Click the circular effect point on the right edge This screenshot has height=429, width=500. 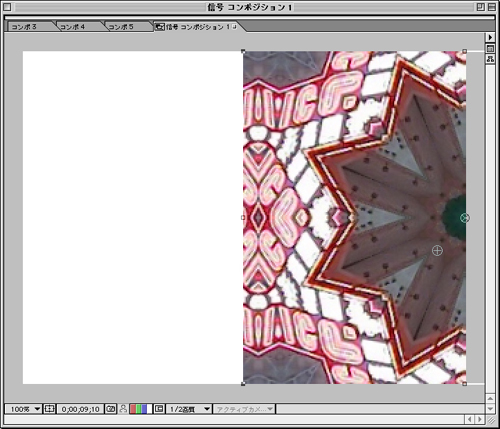pyautogui.click(x=465, y=218)
